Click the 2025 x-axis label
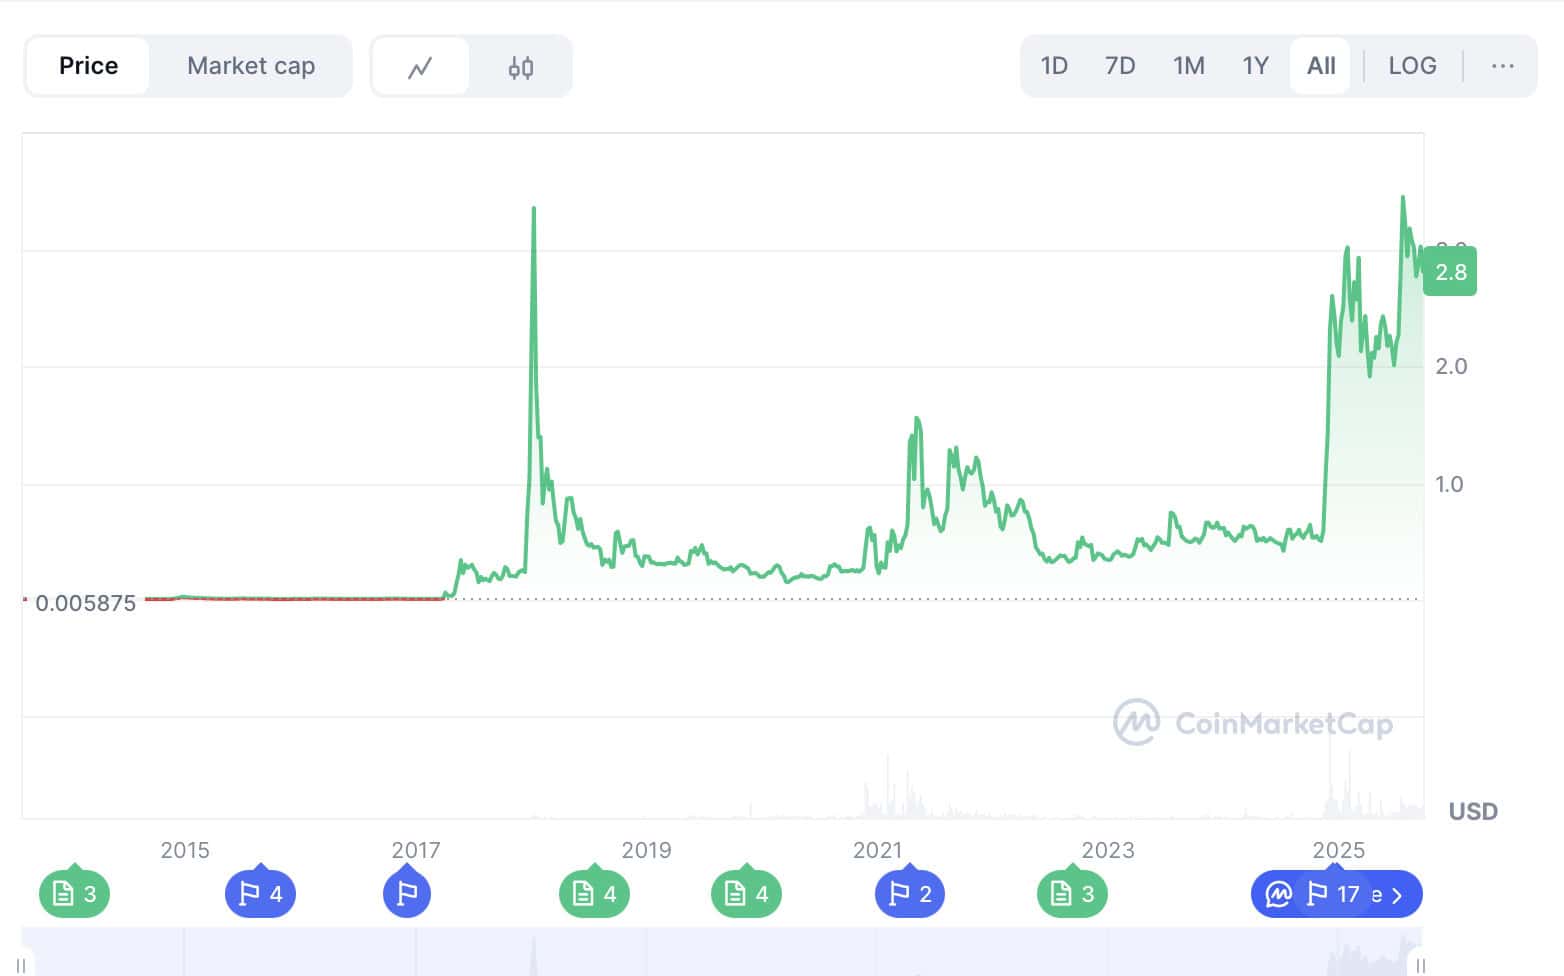This screenshot has height=976, width=1564. tap(1338, 850)
